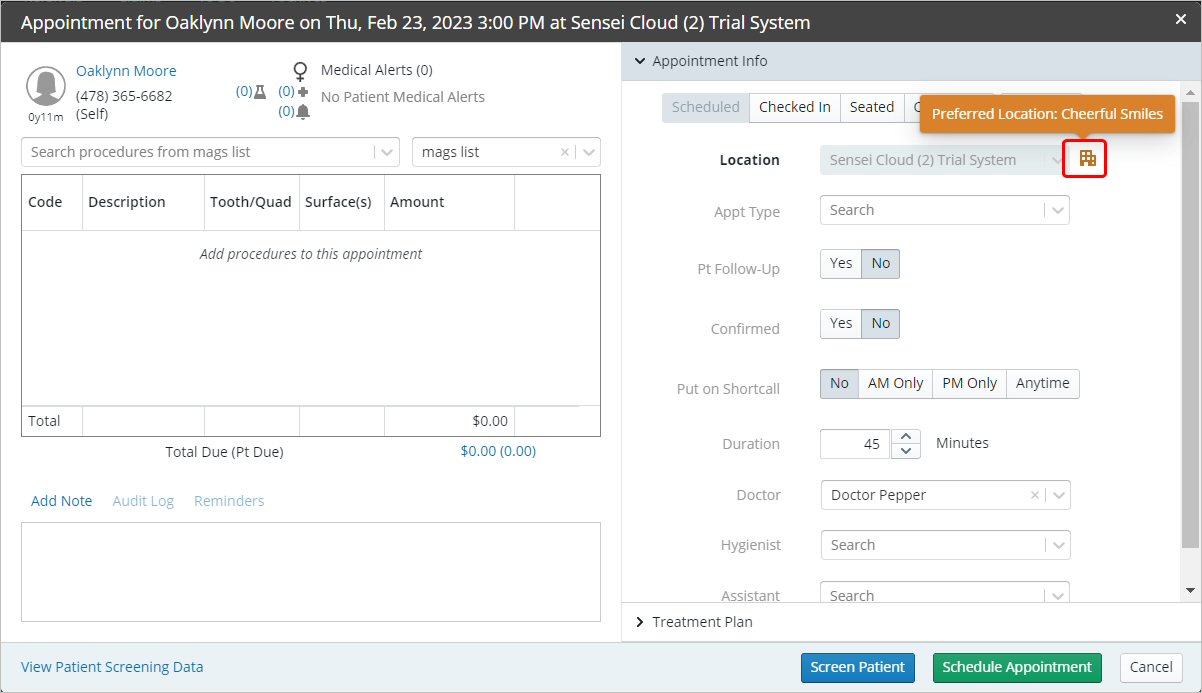Open View Patient Screening Data link
Screen dimensions: 1202x693
click(x=112, y=667)
